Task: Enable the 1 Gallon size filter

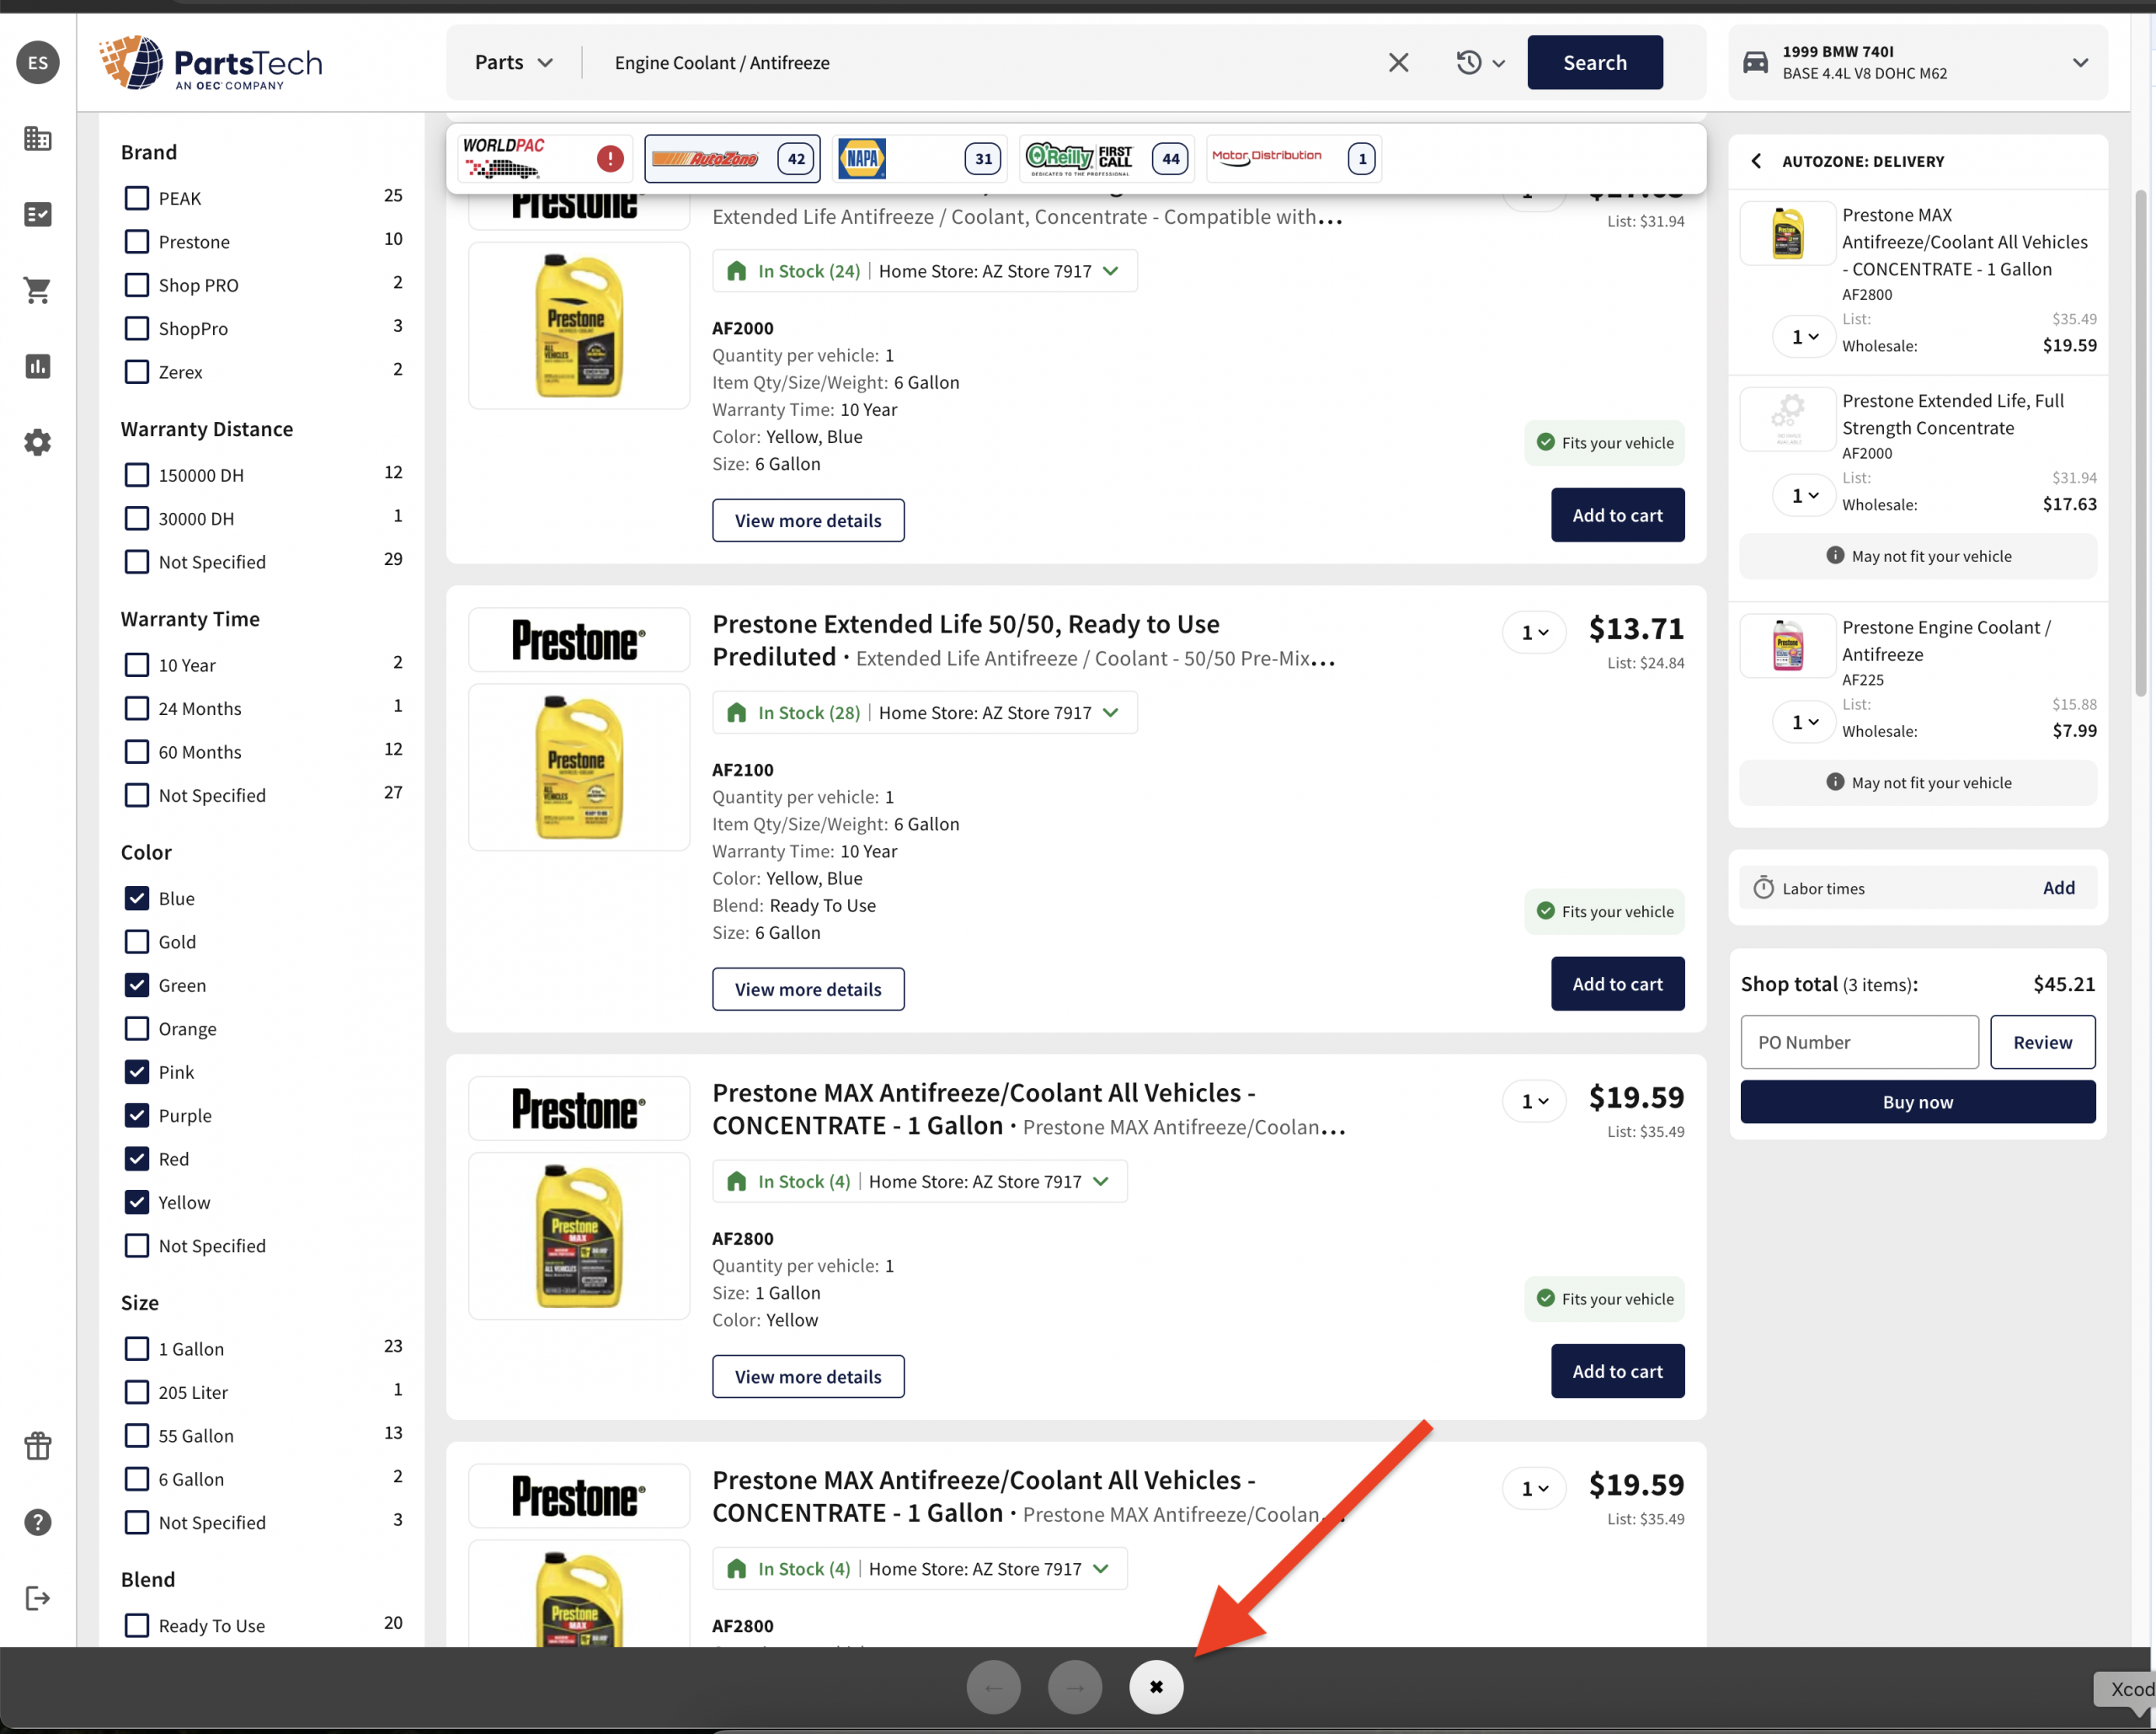Action: (x=137, y=1348)
